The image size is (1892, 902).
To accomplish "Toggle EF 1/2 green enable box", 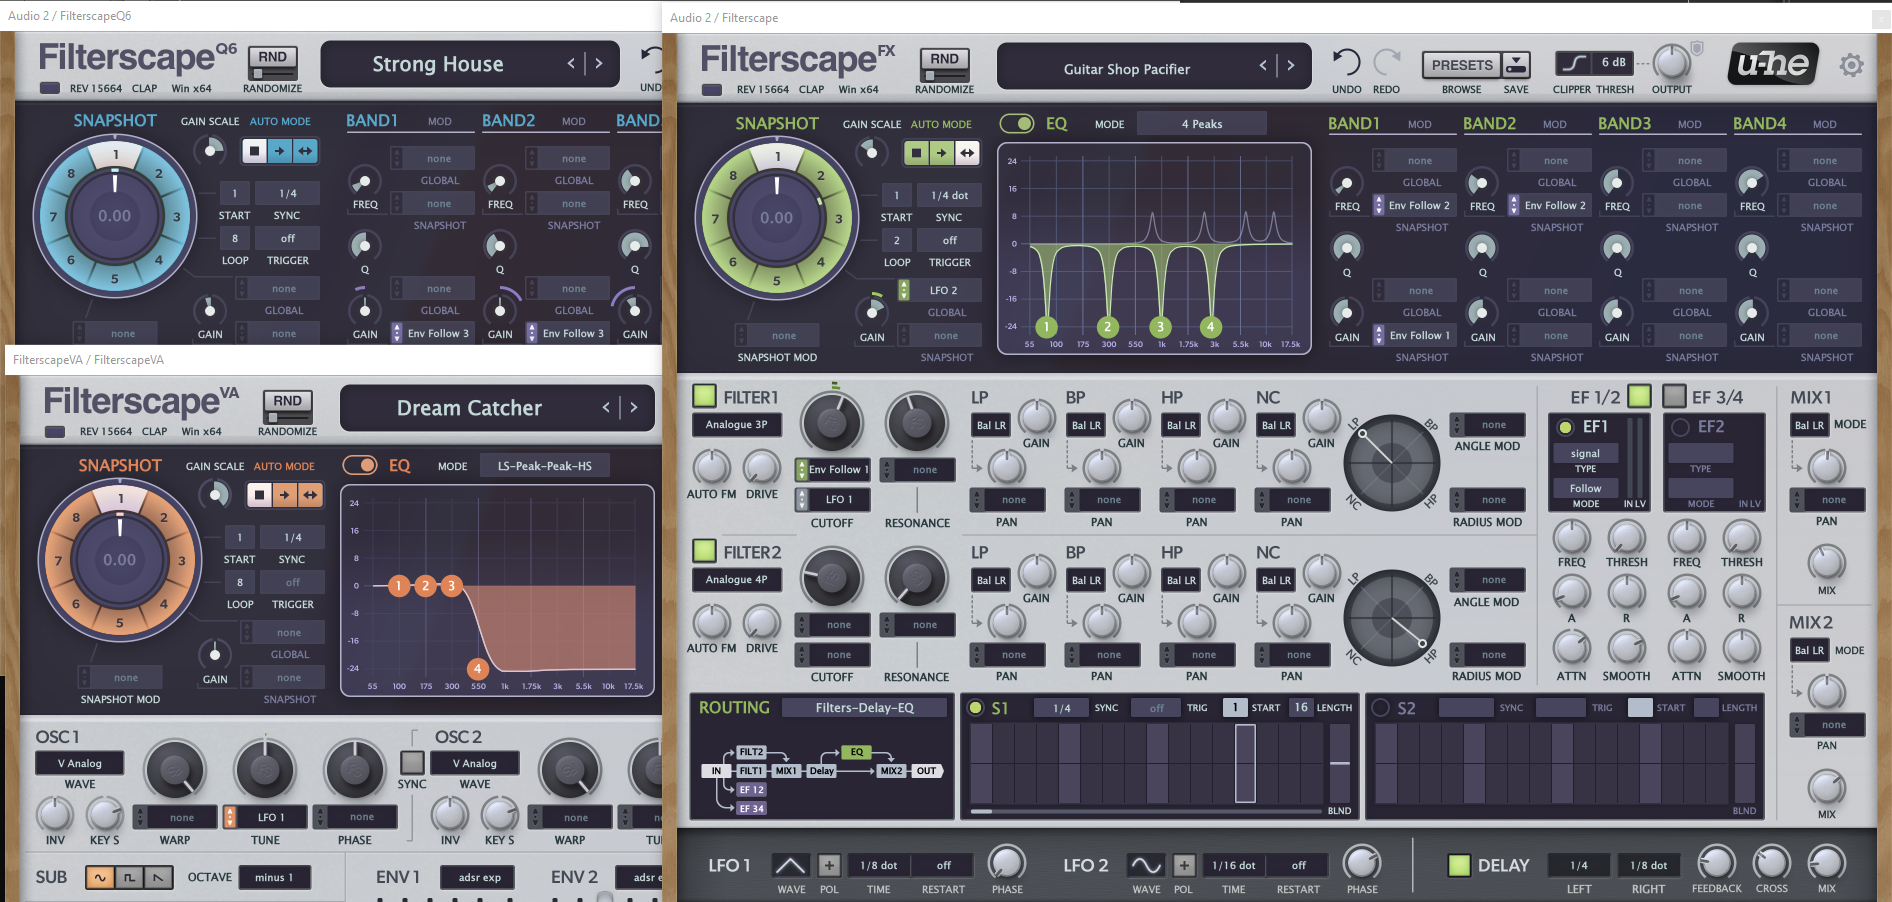I will [x=1639, y=396].
